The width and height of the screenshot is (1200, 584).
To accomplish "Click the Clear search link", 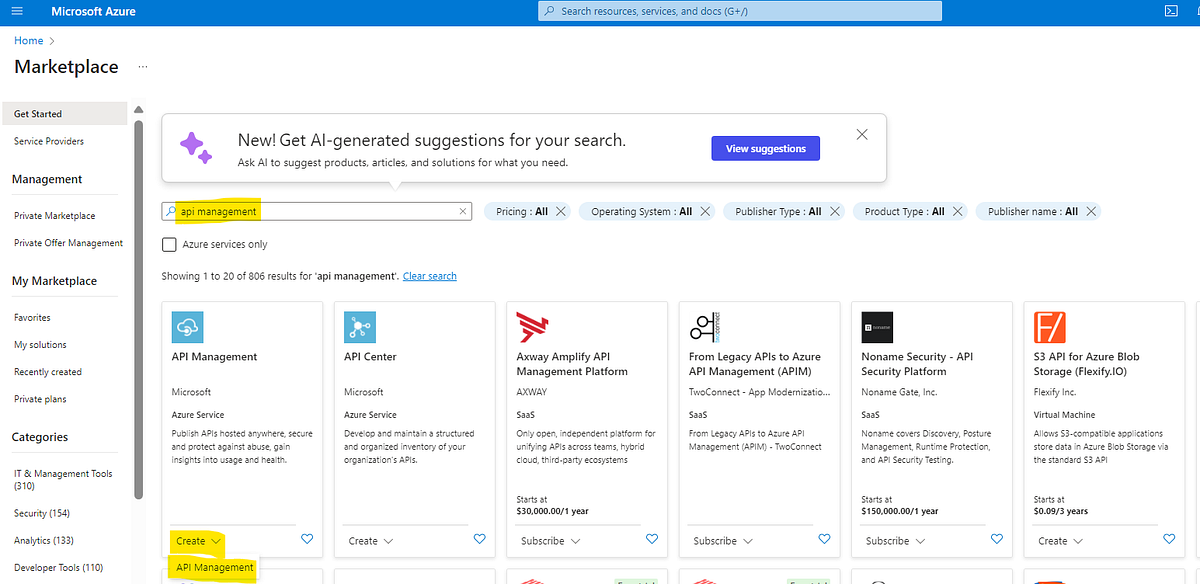I will click(429, 276).
